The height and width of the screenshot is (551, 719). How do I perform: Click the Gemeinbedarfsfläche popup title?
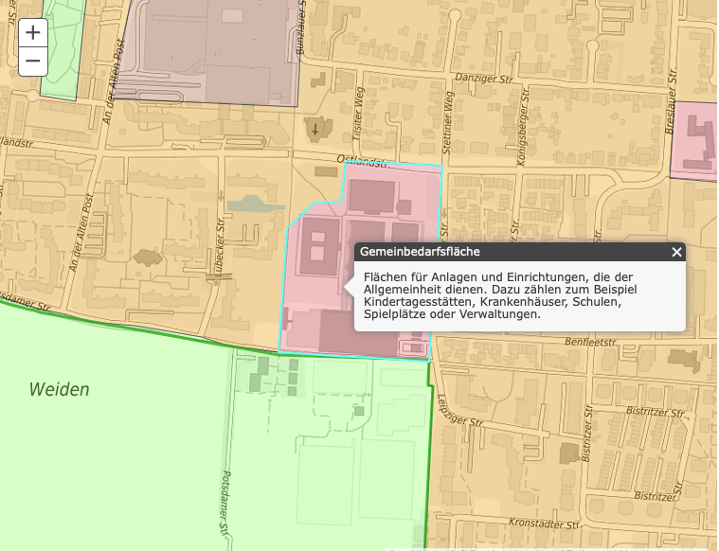click(x=420, y=252)
